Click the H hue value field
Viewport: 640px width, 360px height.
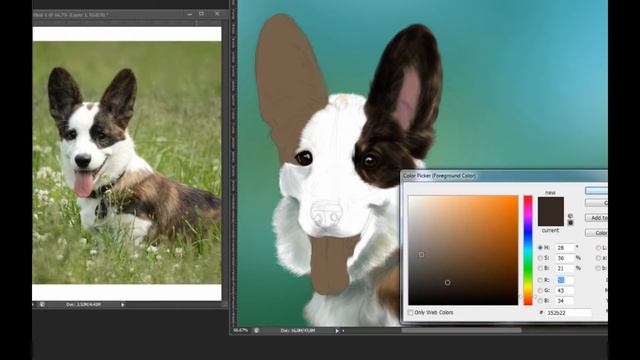coord(565,247)
